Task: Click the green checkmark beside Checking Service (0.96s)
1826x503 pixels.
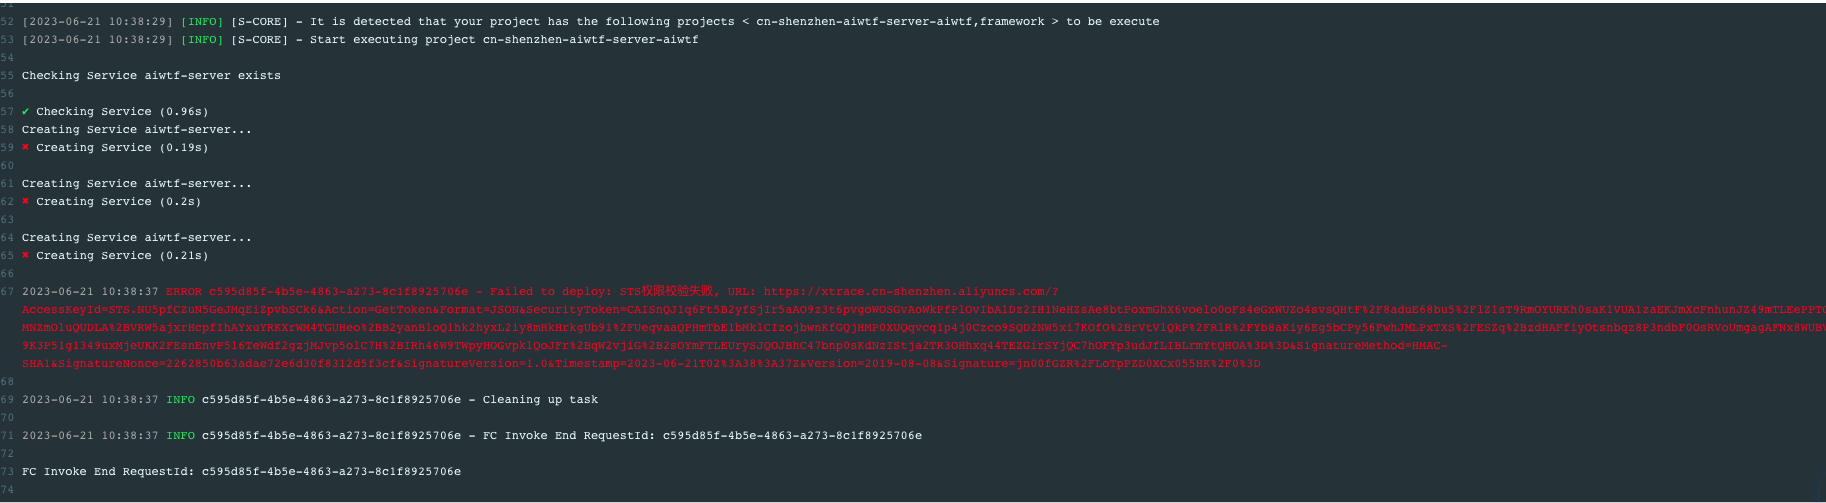Action: click(26, 112)
